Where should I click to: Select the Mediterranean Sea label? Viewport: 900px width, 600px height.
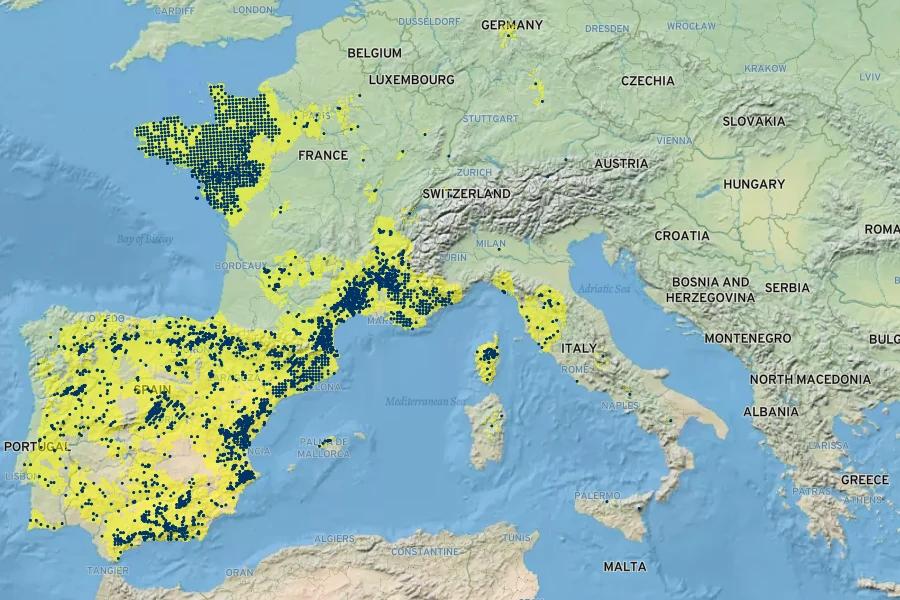coord(426,401)
